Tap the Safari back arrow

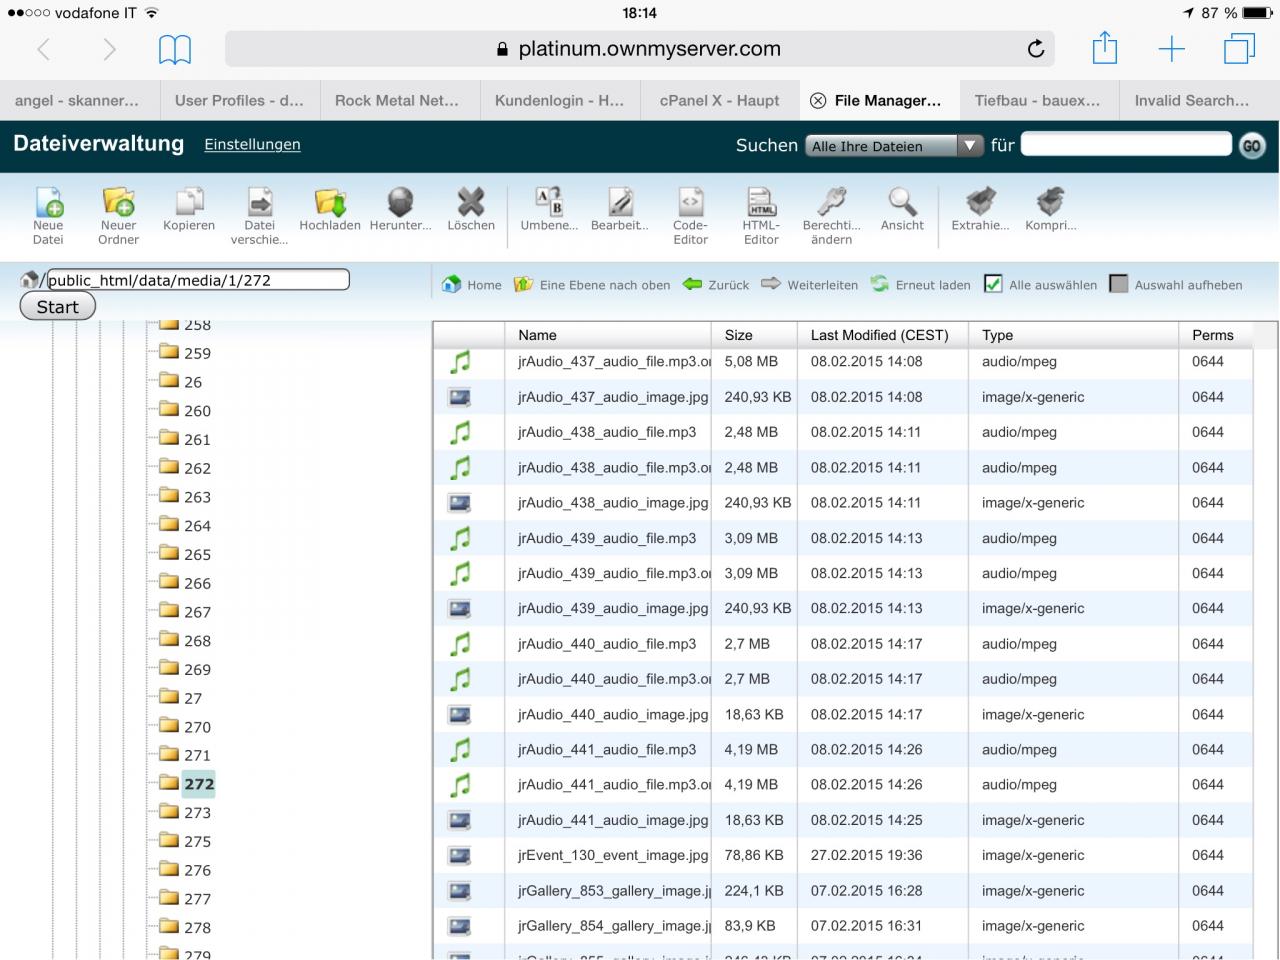pyautogui.click(x=43, y=49)
